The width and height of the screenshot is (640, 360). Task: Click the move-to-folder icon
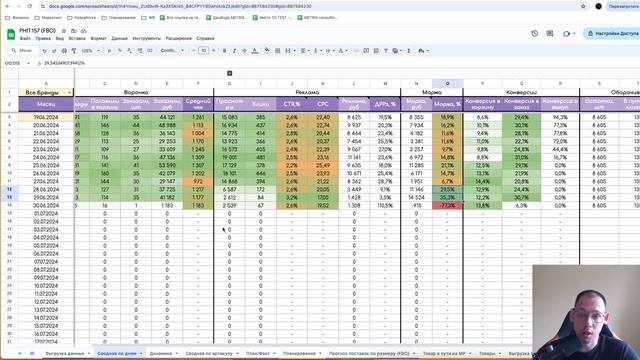[x=74, y=31]
